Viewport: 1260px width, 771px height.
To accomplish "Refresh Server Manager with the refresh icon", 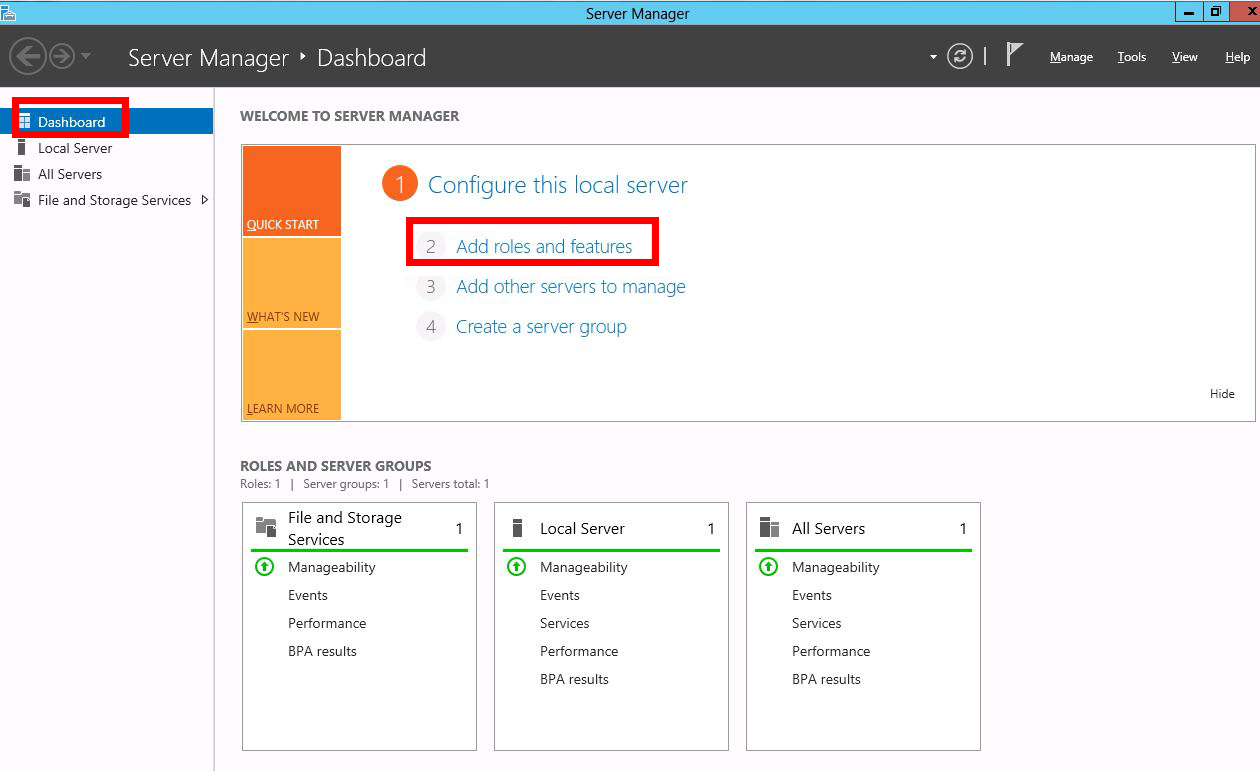I will click(960, 57).
